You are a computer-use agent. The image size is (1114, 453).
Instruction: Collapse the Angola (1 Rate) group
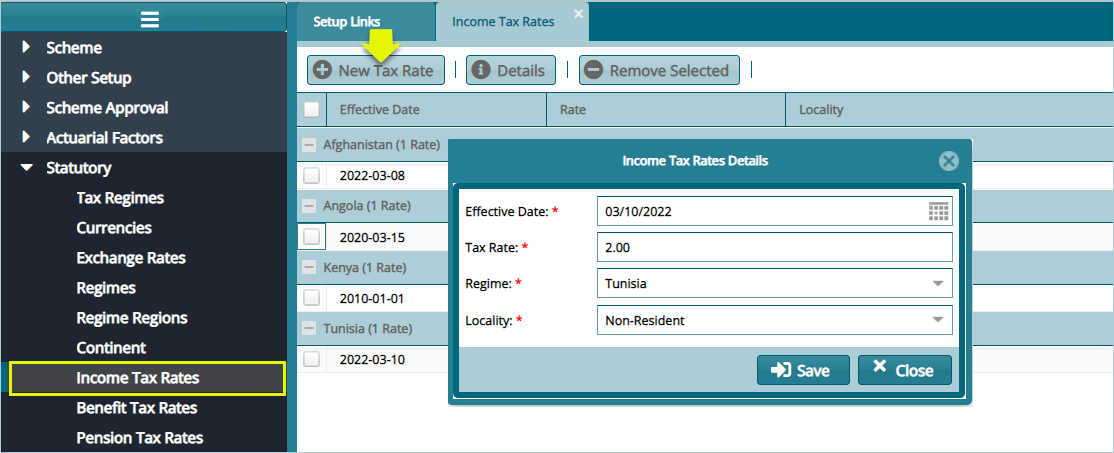tap(309, 206)
